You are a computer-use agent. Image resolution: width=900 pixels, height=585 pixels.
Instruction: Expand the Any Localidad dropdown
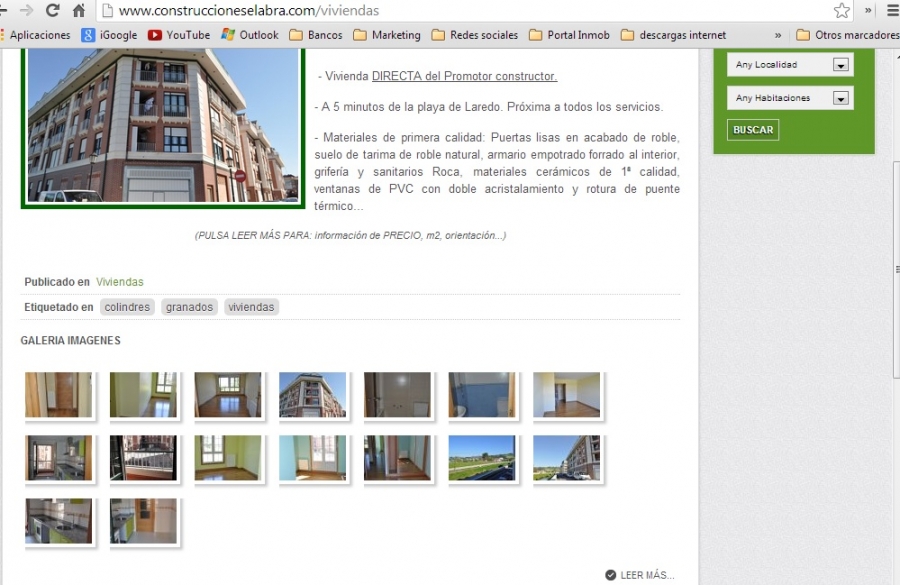(x=790, y=65)
